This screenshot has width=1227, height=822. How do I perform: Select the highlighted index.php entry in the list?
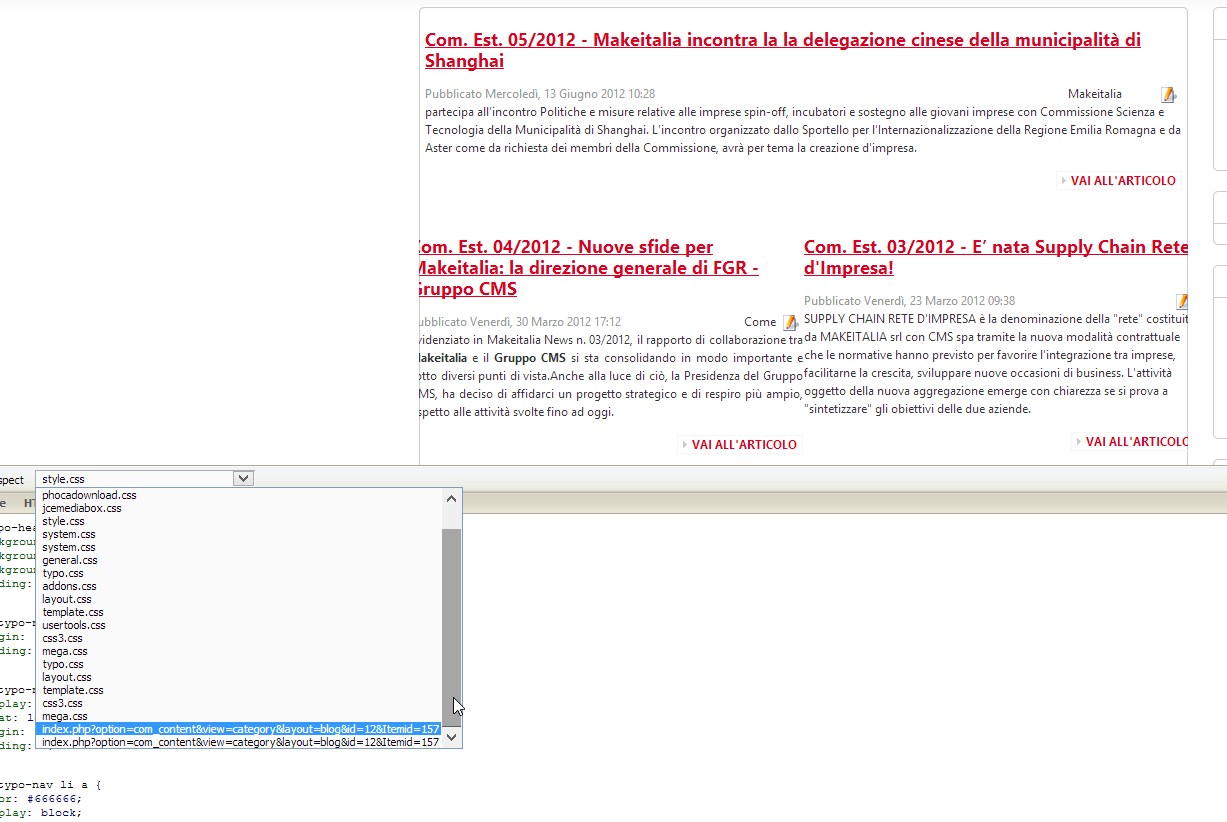(240, 729)
